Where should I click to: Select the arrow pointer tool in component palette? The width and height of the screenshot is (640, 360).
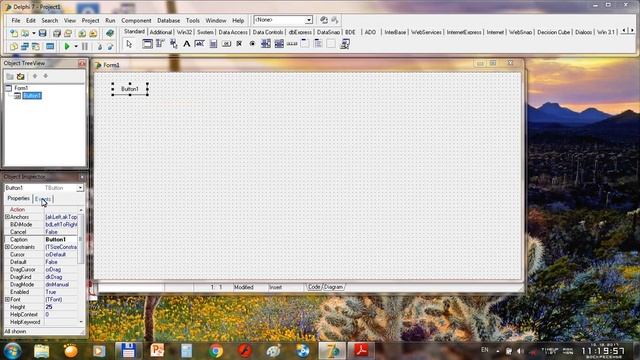point(129,44)
